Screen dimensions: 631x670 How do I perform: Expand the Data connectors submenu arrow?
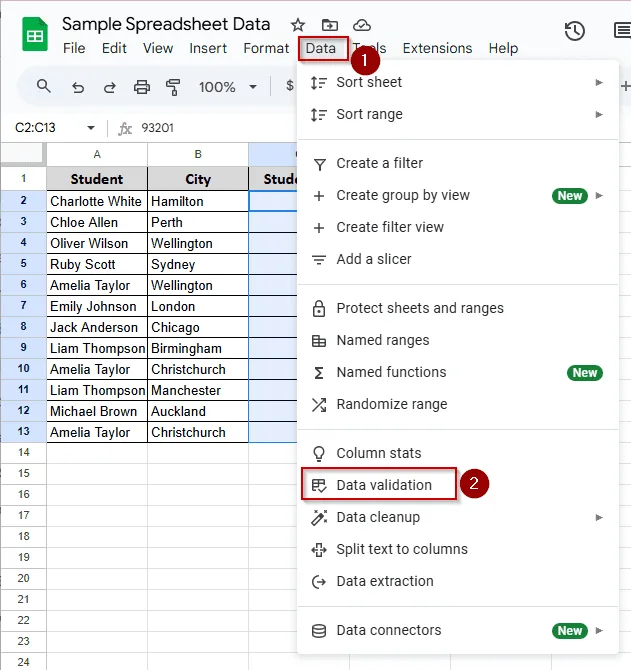click(x=599, y=631)
